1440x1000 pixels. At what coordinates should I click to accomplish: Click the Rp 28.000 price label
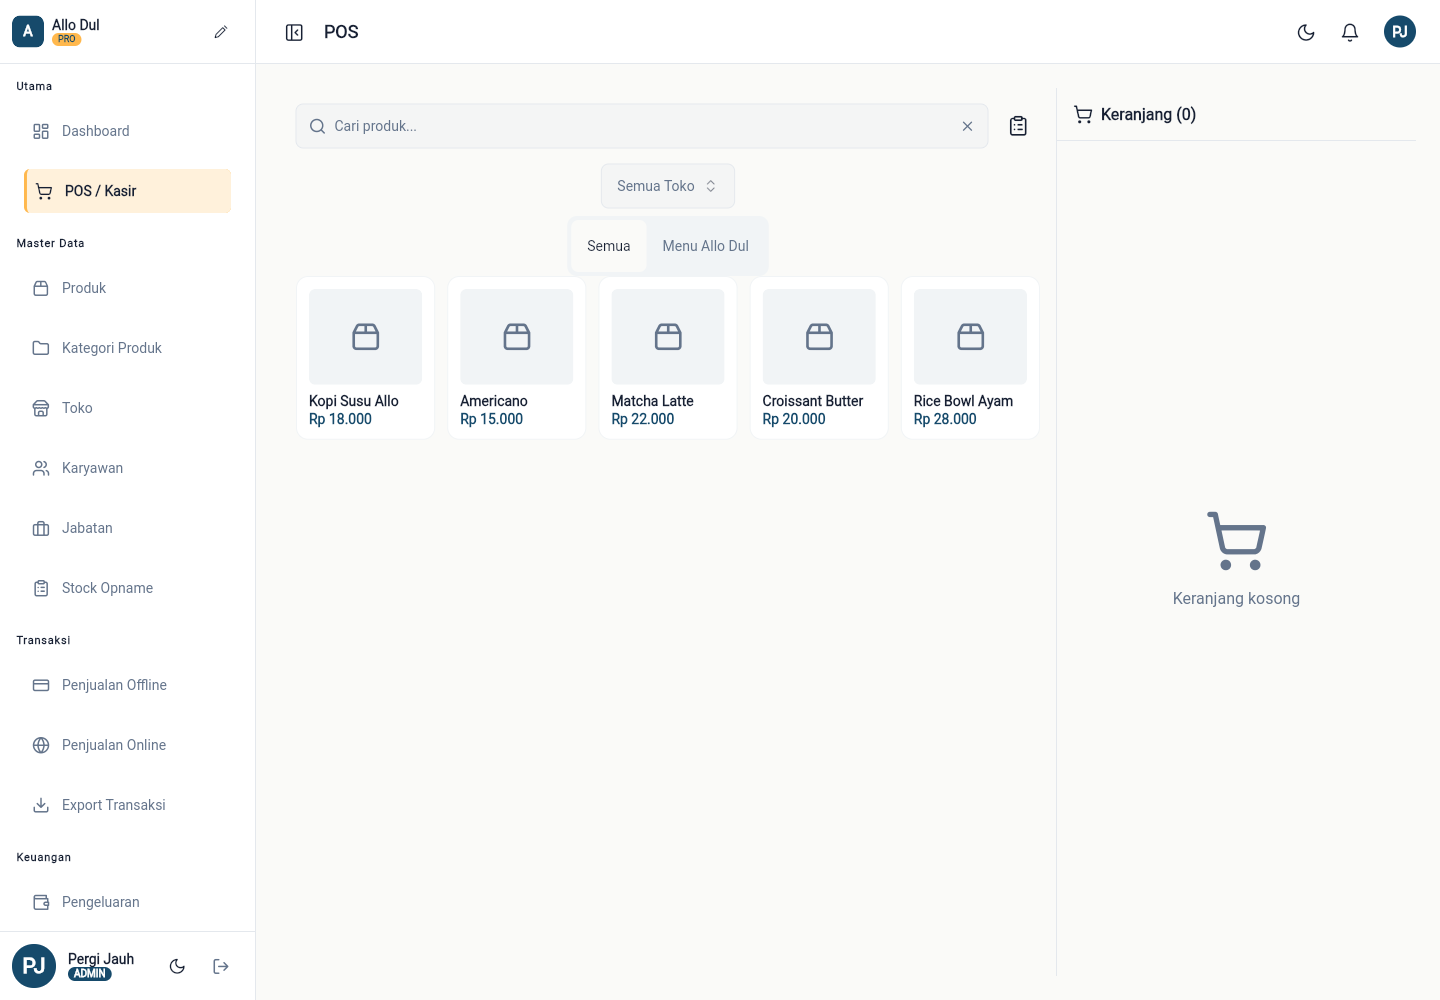tap(945, 419)
